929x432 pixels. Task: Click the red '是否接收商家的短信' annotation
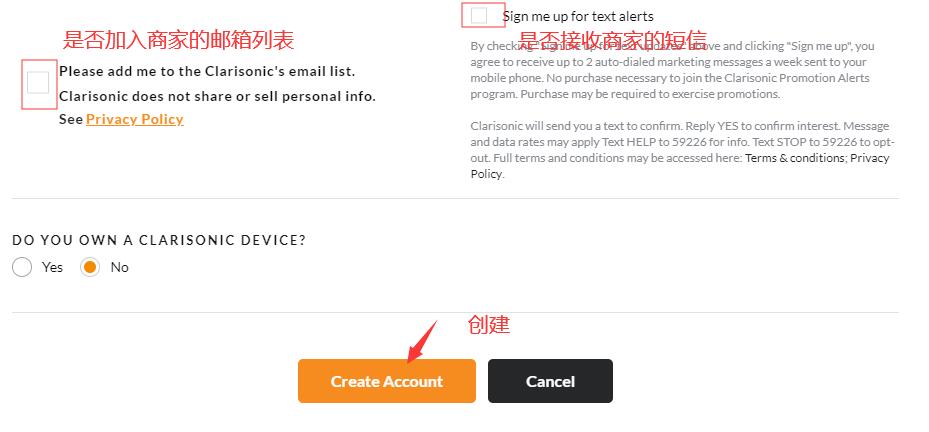[x=613, y=40]
